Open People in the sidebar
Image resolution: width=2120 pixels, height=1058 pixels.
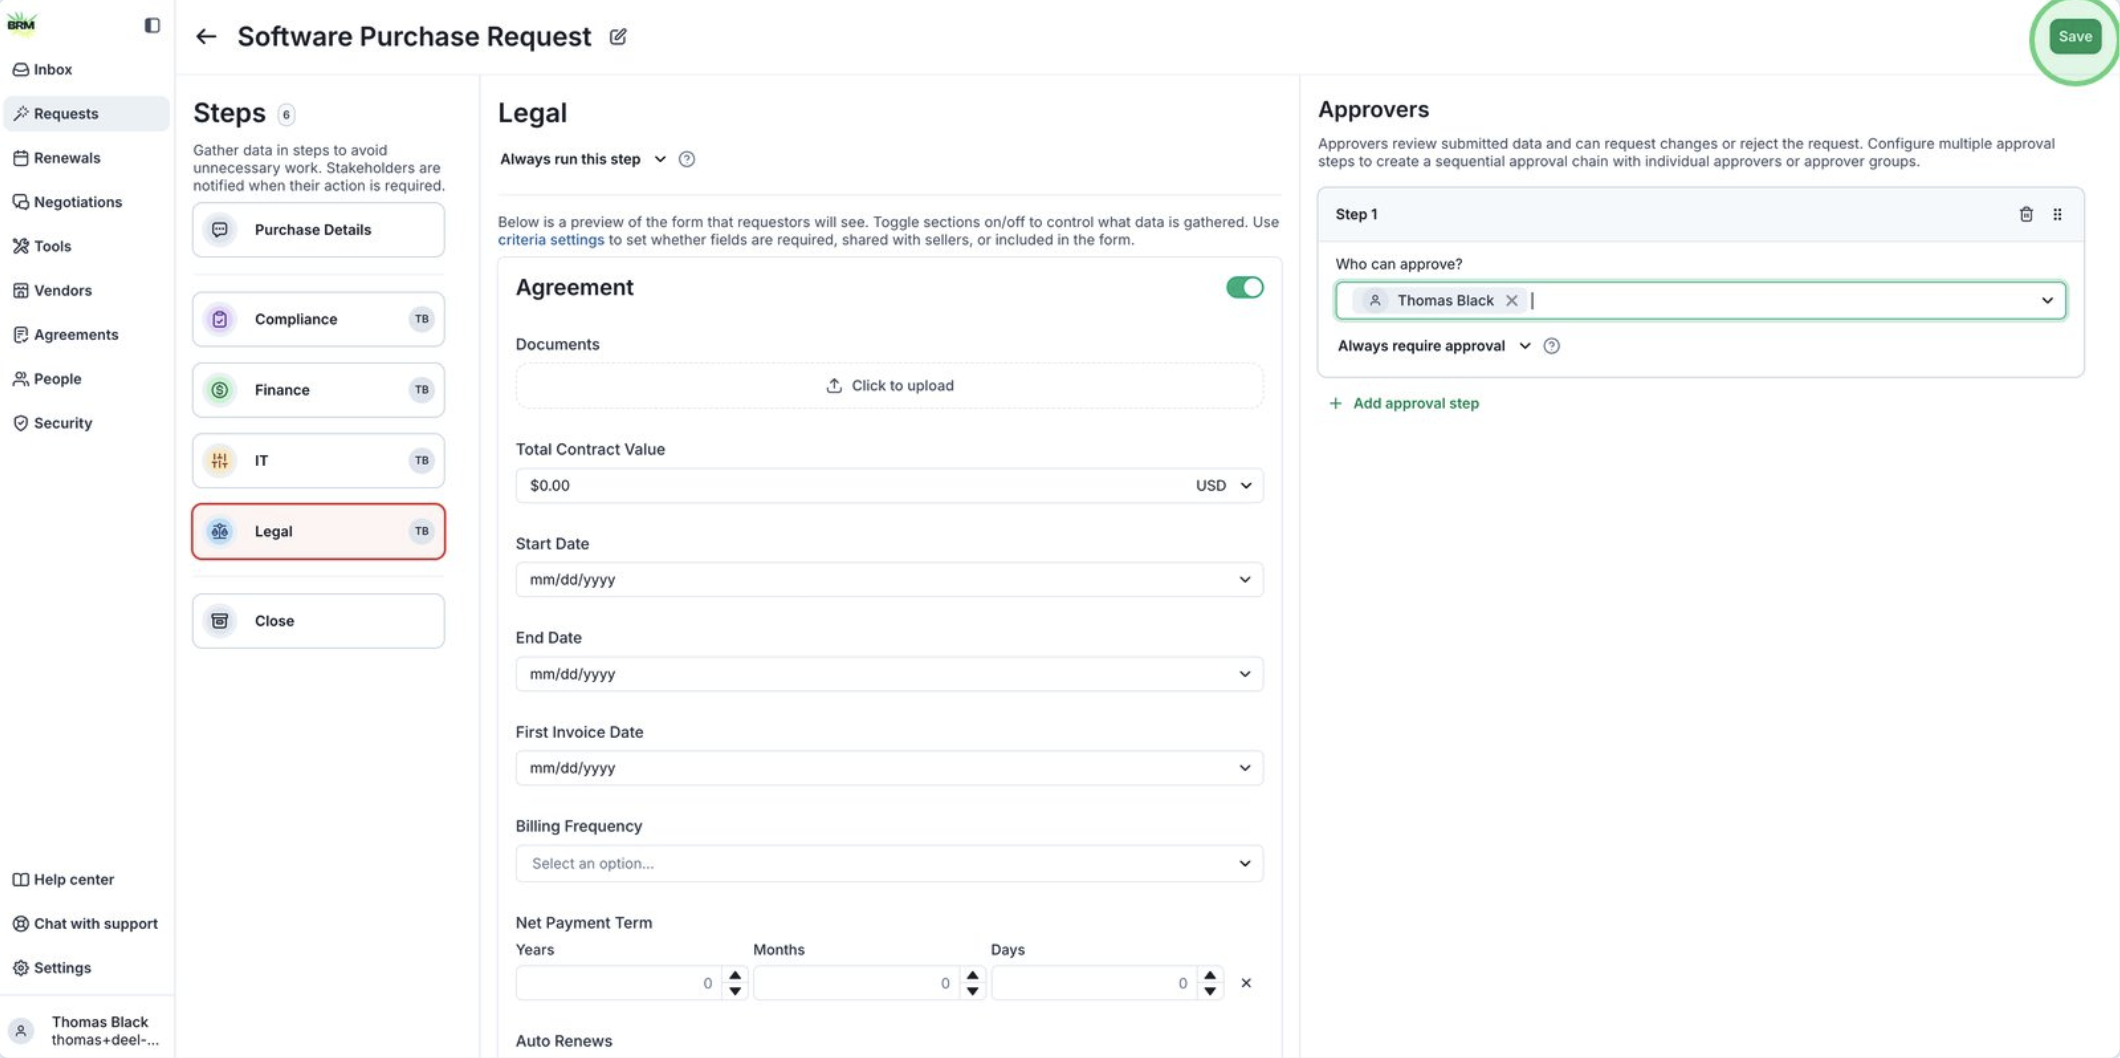(x=86, y=379)
